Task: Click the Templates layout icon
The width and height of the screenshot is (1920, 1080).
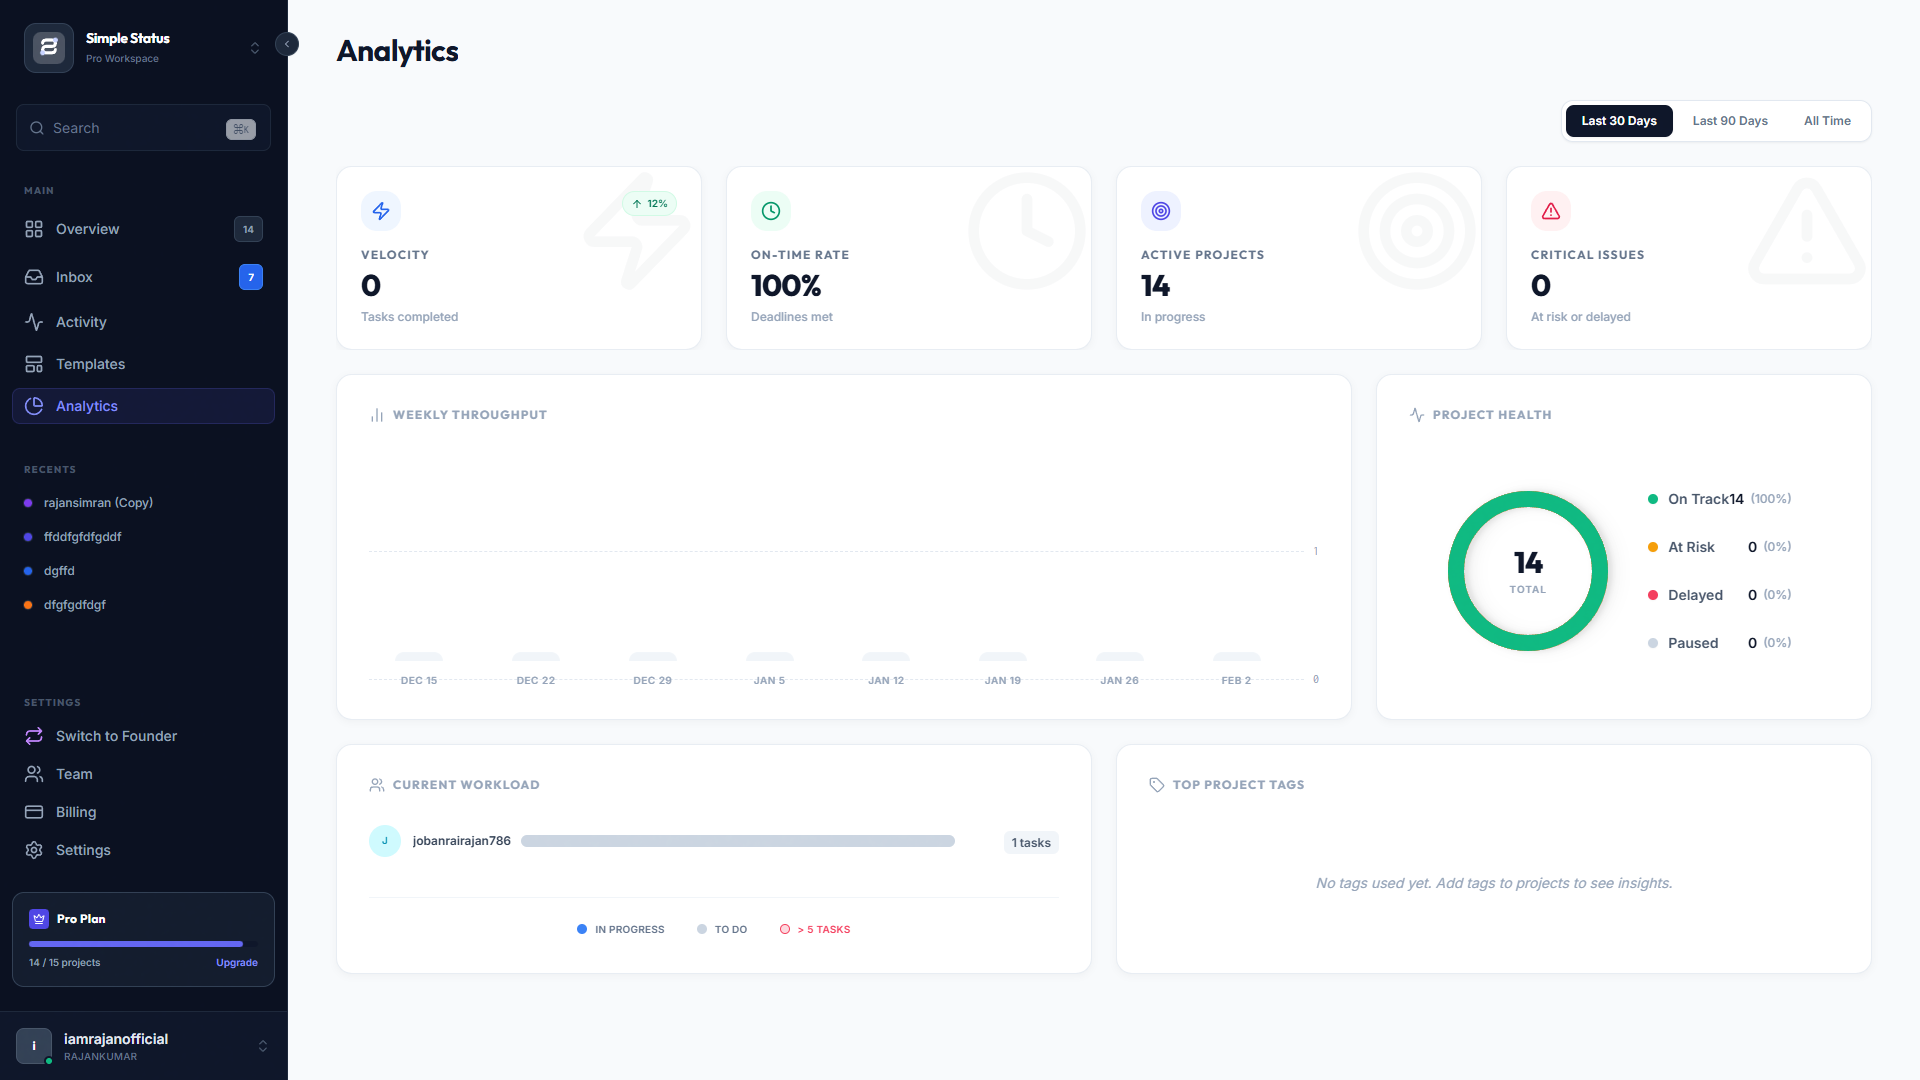Action: pos(34,364)
